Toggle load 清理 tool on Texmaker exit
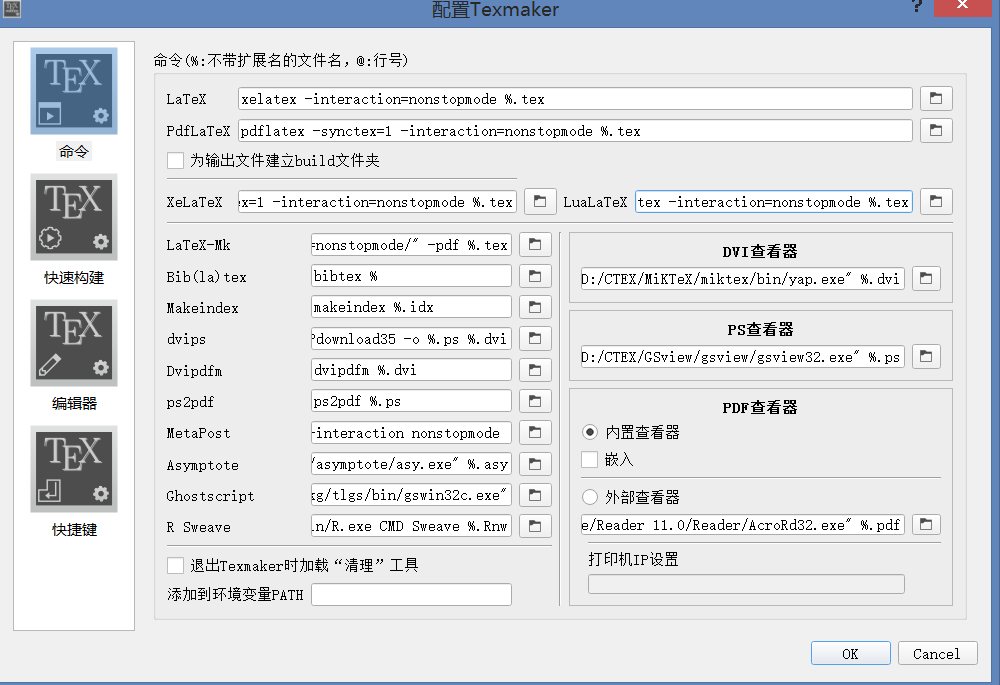The height and width of the screenshot is (685, 1000). 175,565
